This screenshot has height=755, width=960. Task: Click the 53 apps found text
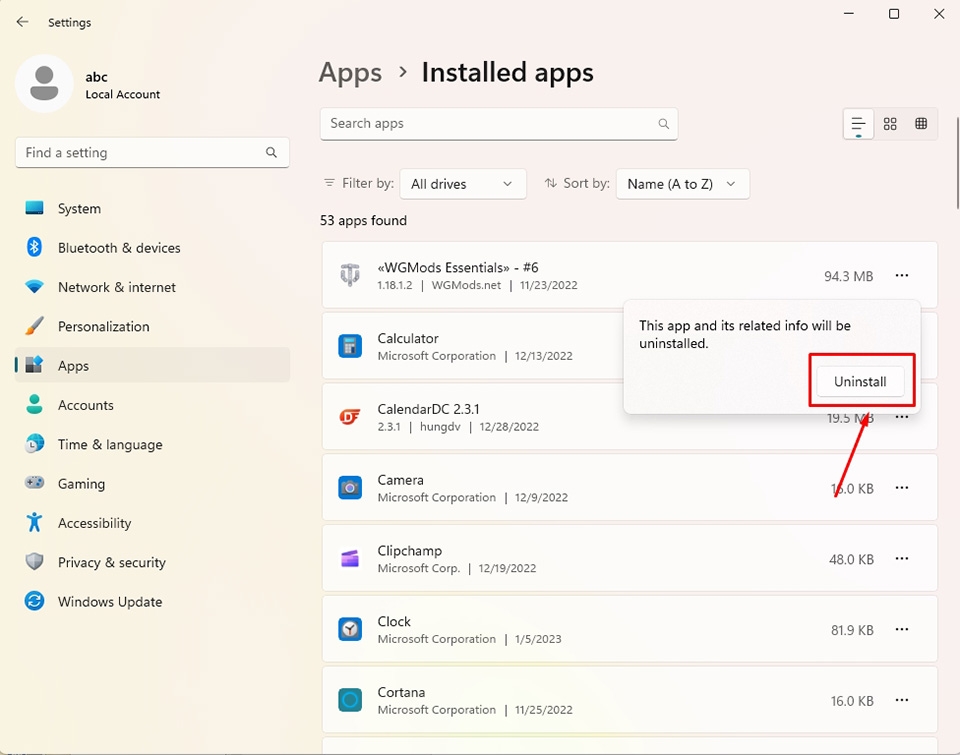click(363, 220)
